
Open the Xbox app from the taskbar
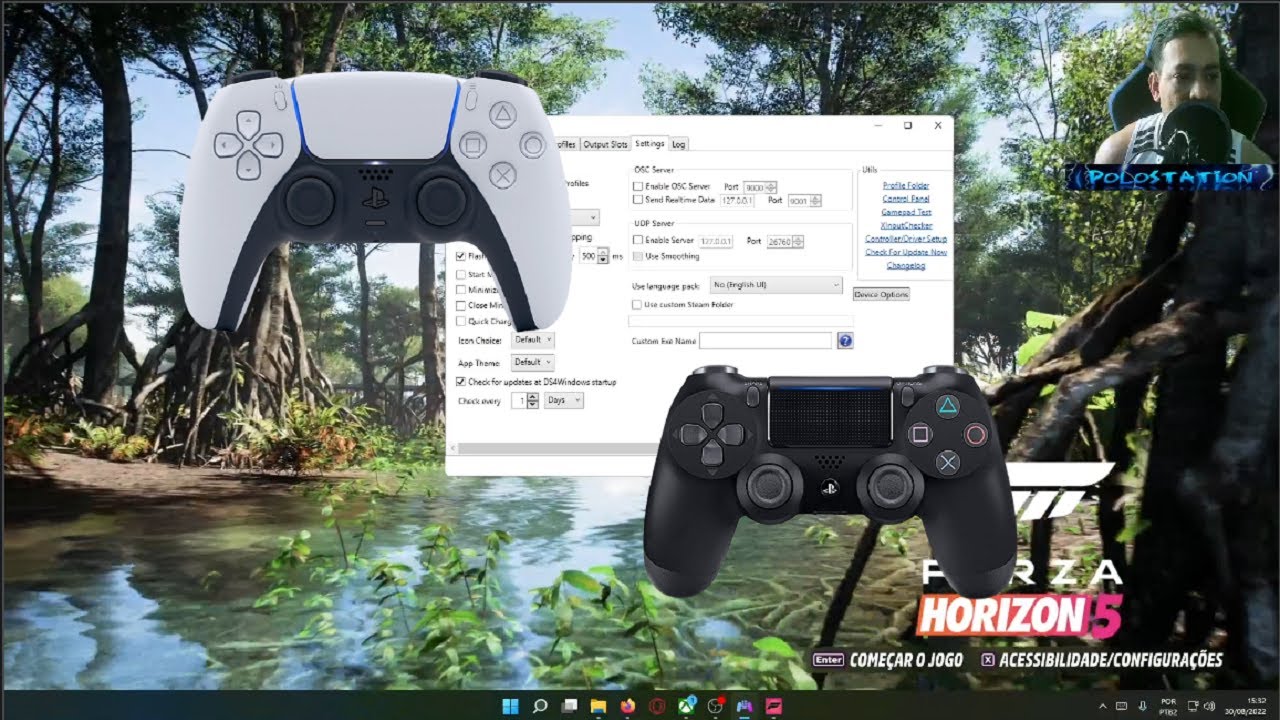coord(687,706)
